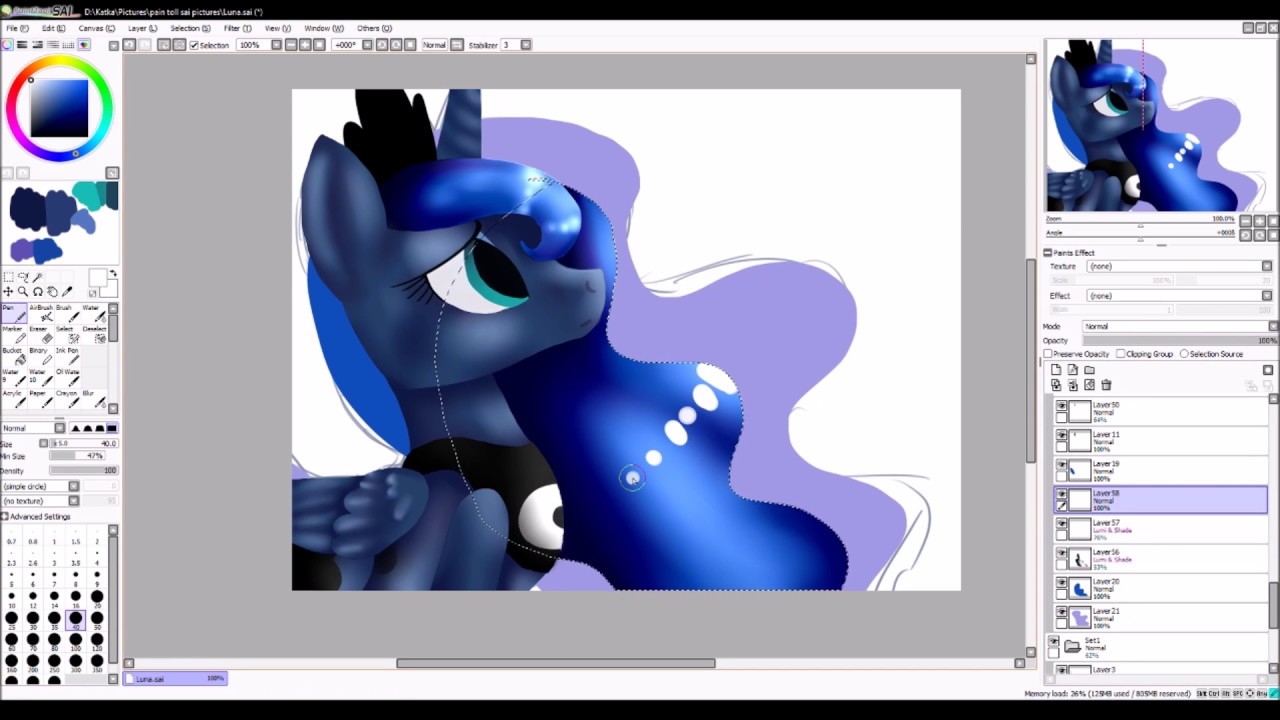Image resolution: width=1280 pixels, height=720 pixels.
Task: Open the brush blend mode Normal dropdown
Action: click(x=32, y=428)
